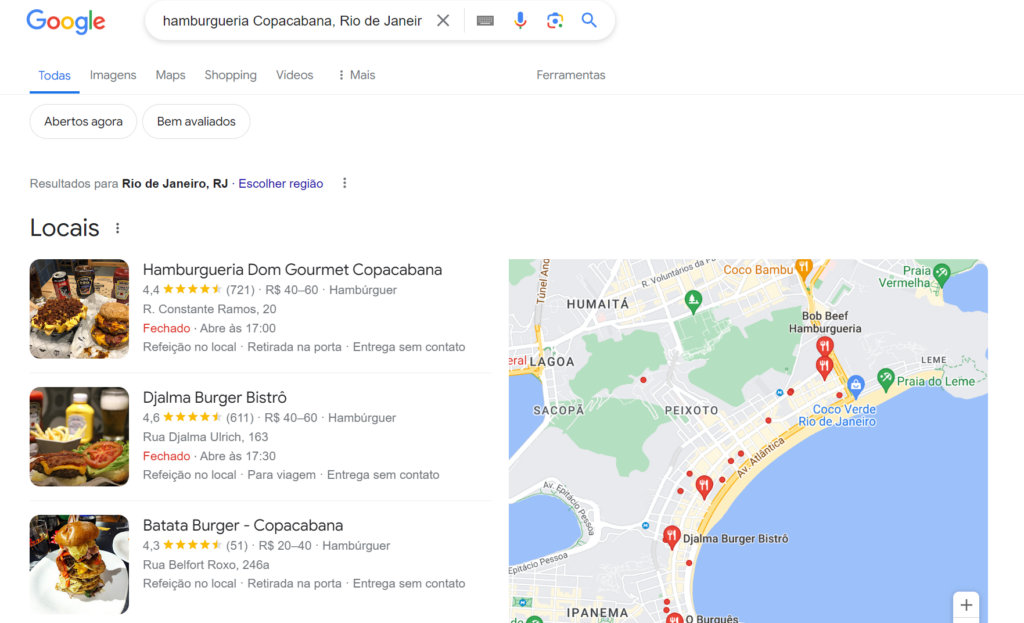
Task: Click the address Rua Belfort Roxo, 246a
Action: click(206, 565)
